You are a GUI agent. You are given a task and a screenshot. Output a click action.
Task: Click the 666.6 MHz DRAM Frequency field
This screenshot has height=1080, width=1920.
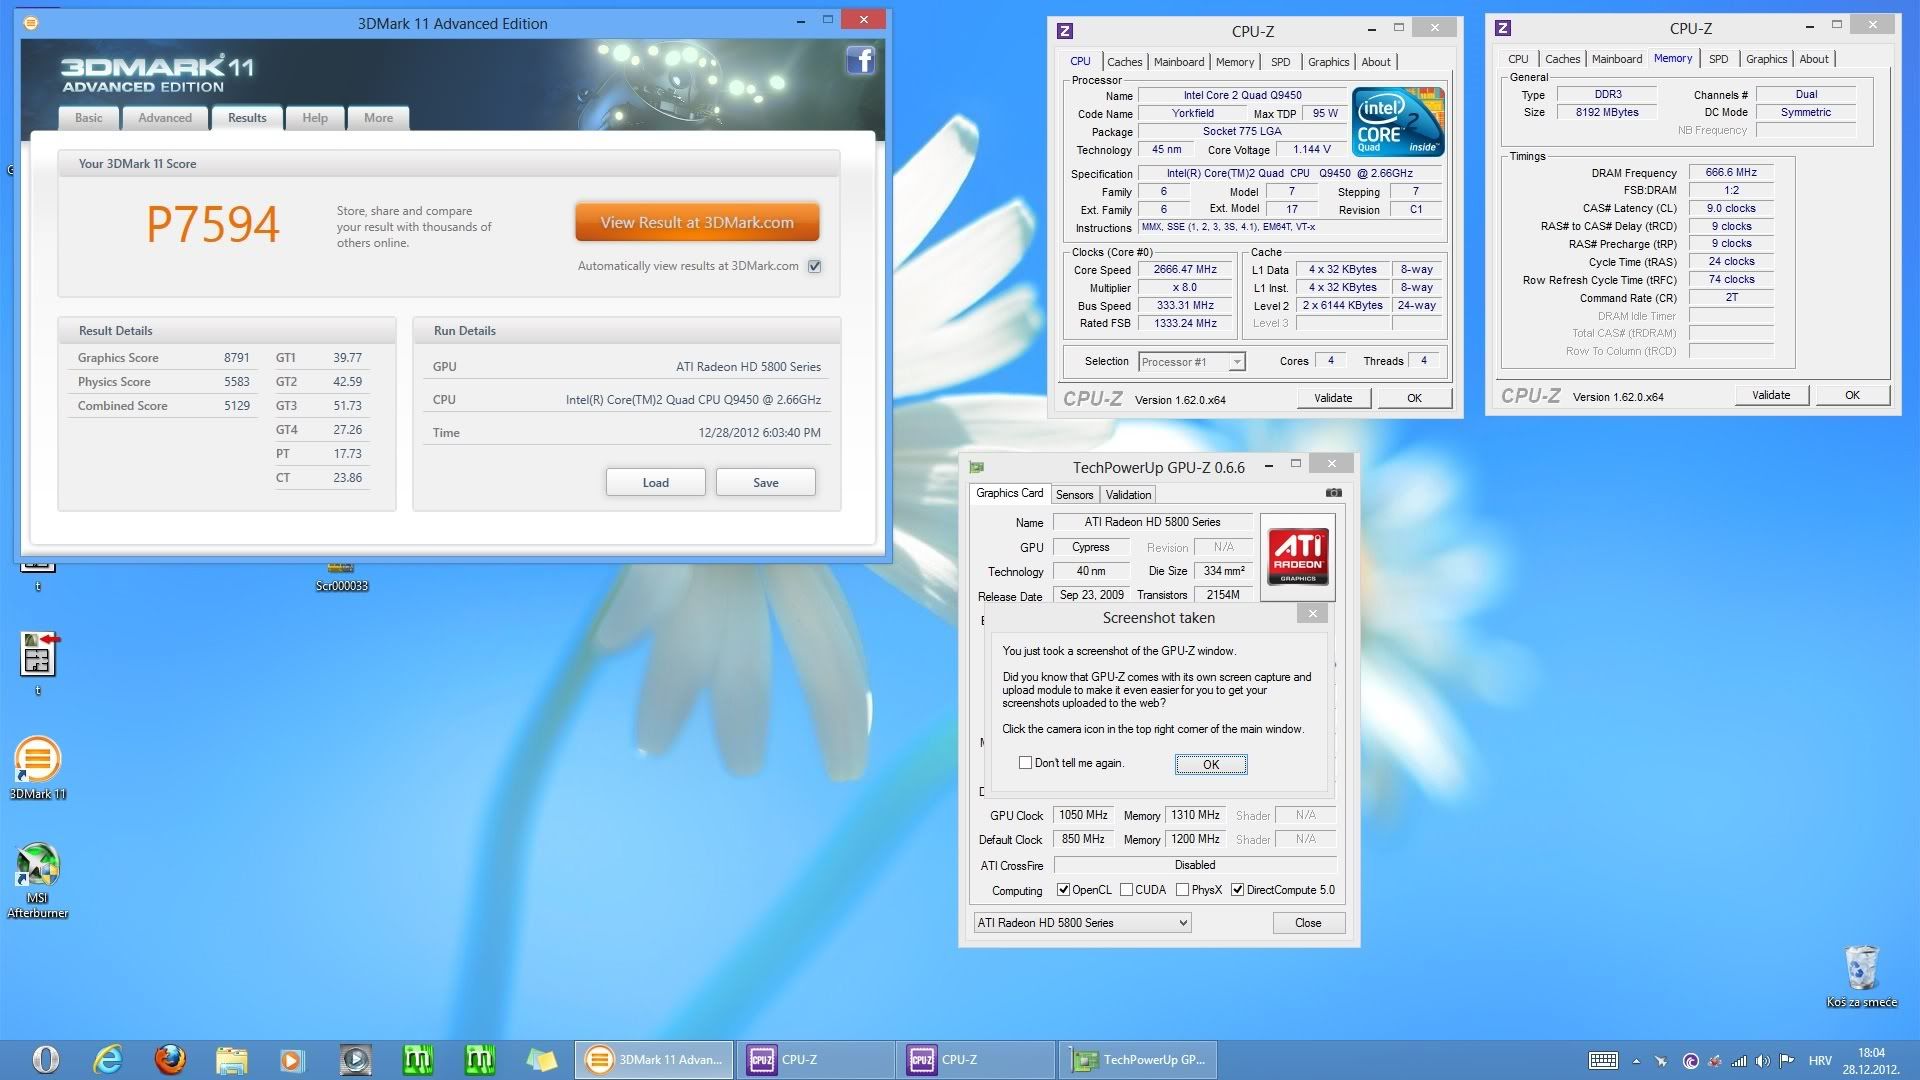[x=1731, y=173]
